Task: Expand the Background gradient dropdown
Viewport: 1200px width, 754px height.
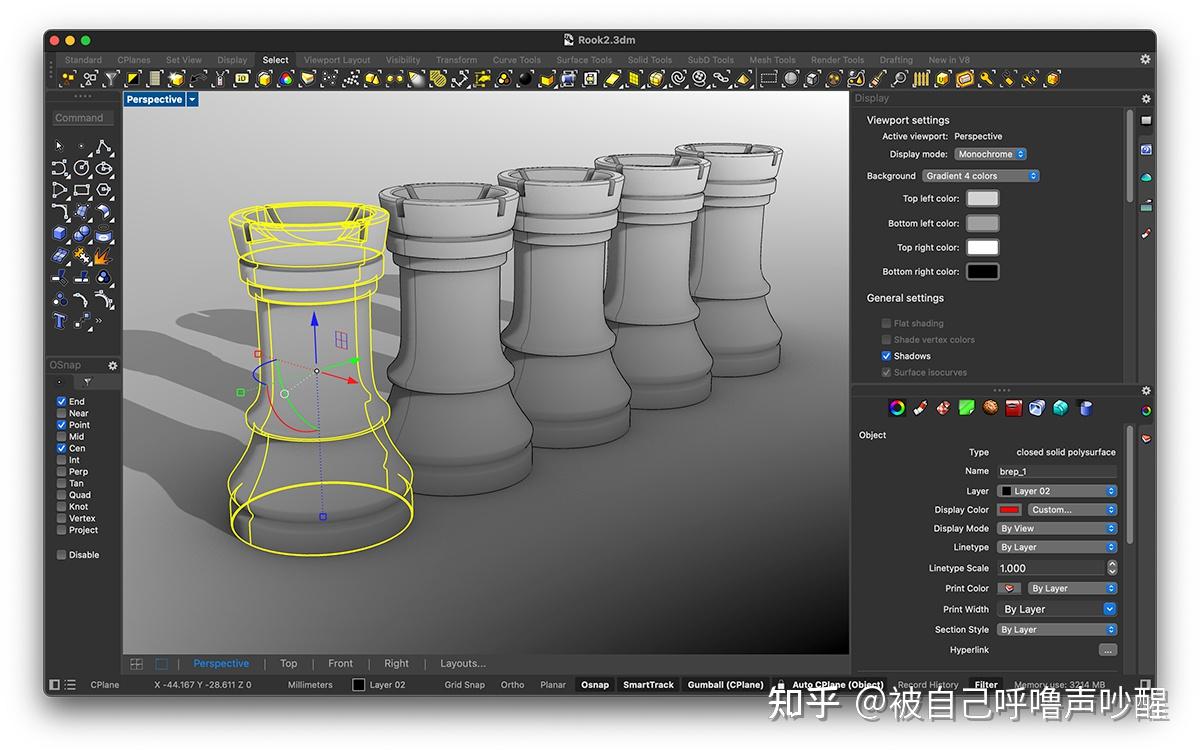Action: click(x=981, y=175)
